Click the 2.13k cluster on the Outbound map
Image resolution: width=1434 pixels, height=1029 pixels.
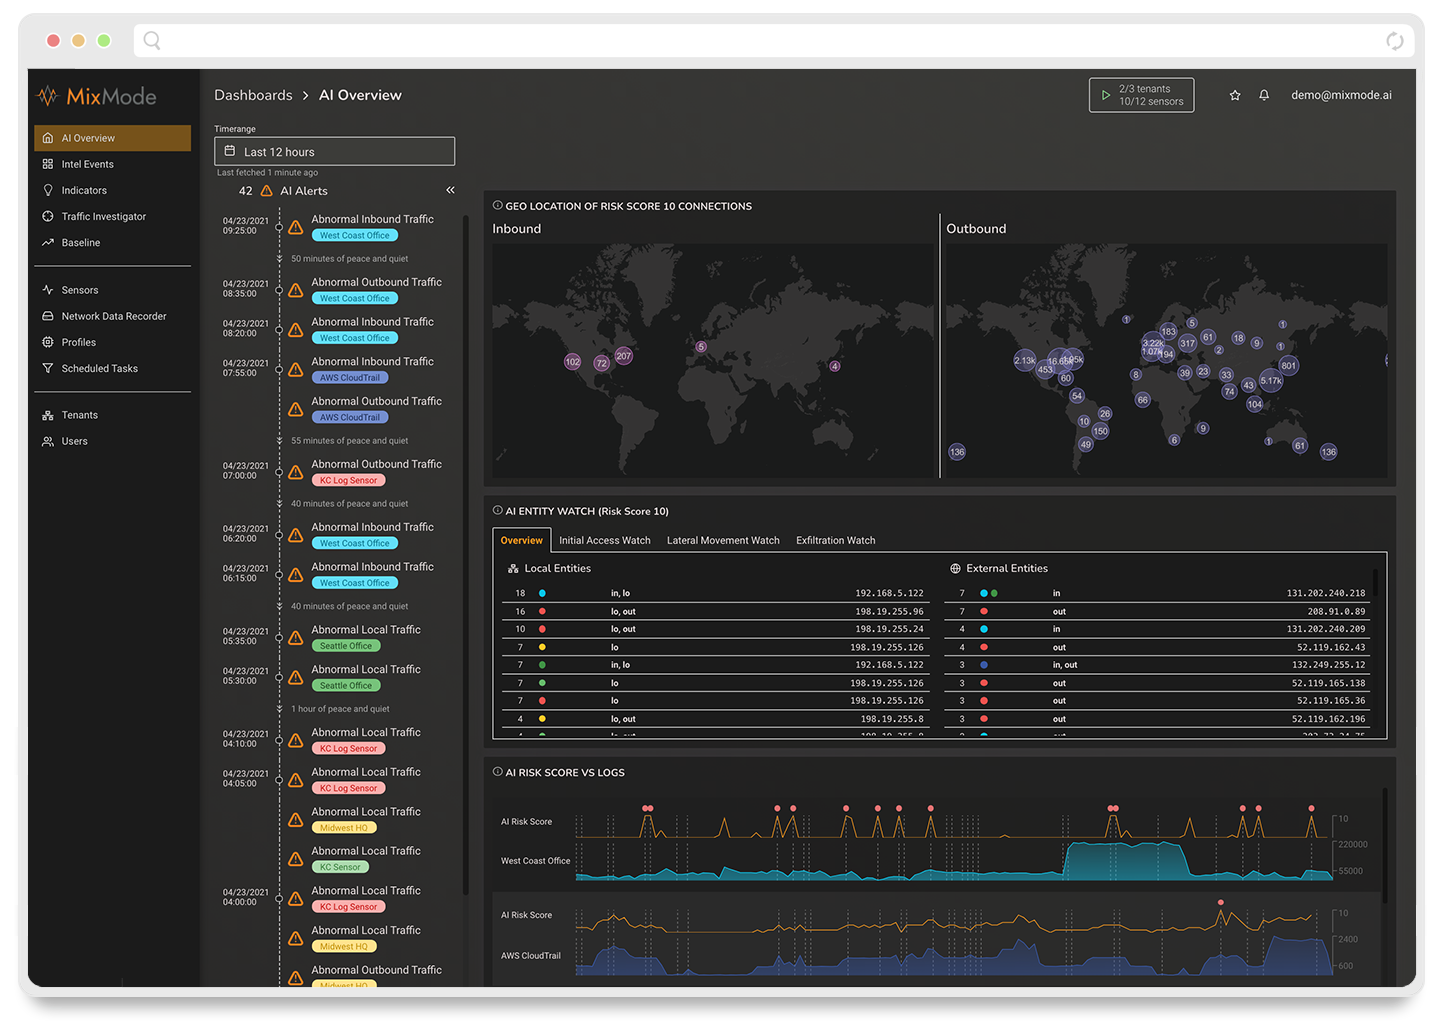(1025, 360)
